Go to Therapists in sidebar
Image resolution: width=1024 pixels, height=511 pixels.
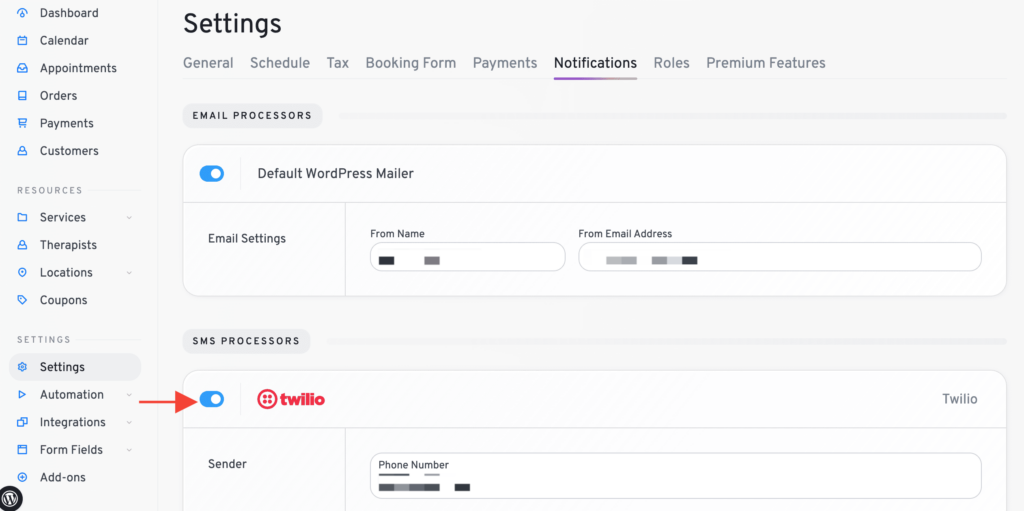click(68, 245)
